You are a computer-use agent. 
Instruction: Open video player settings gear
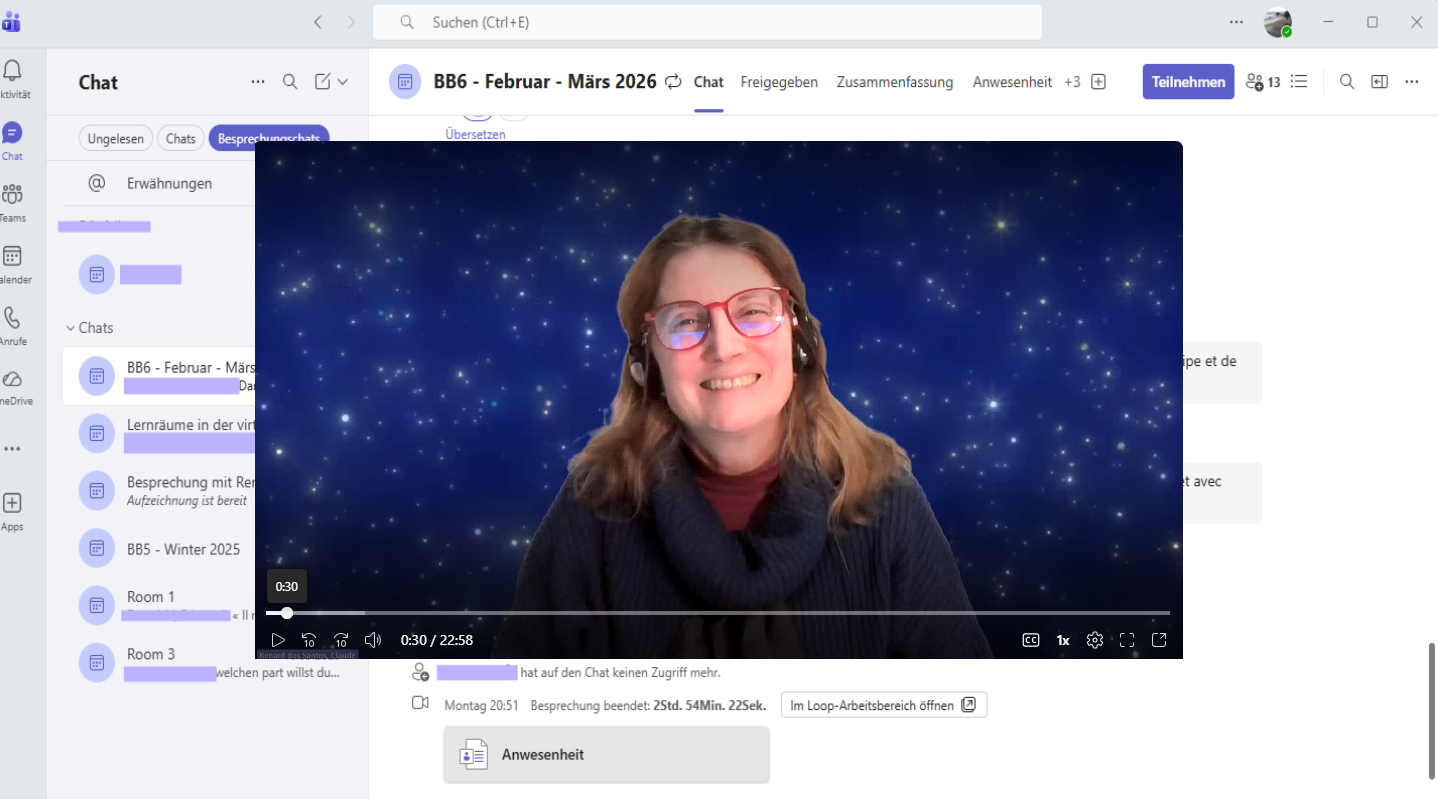tap(1095, 640)
